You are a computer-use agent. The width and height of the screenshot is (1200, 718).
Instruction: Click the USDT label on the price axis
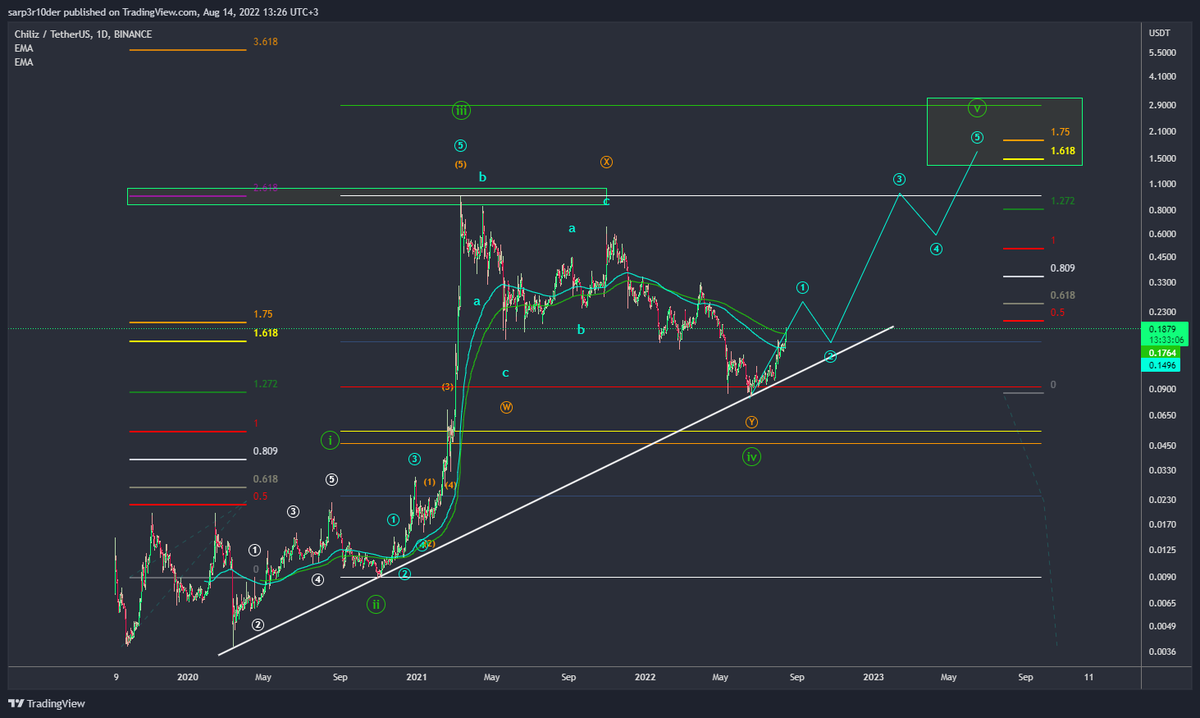[x=1158, y=32]
